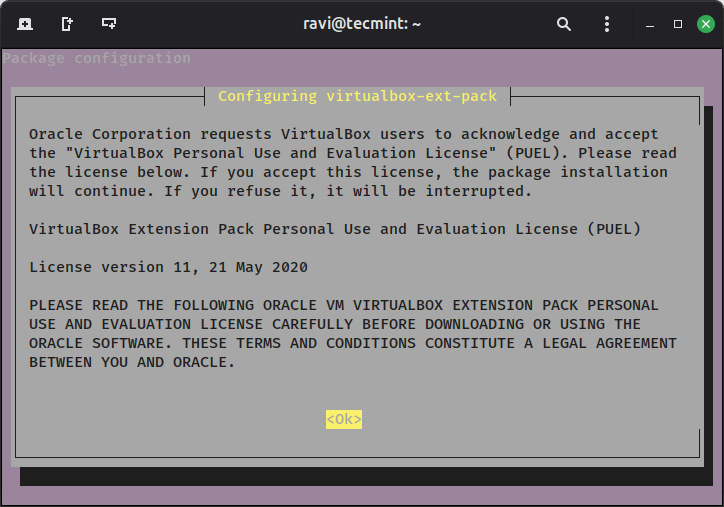Maximize the terminal window
This screenshot has width=724, height=507.
677,23
